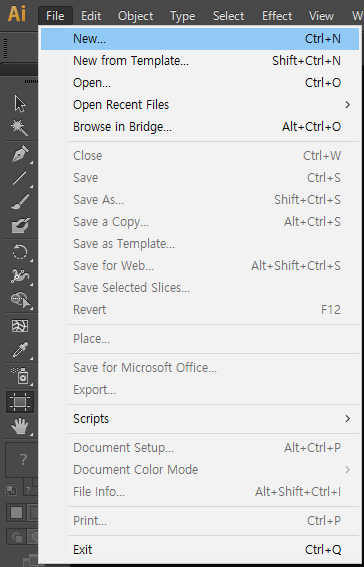Open the Edit menu

point(91,16)
